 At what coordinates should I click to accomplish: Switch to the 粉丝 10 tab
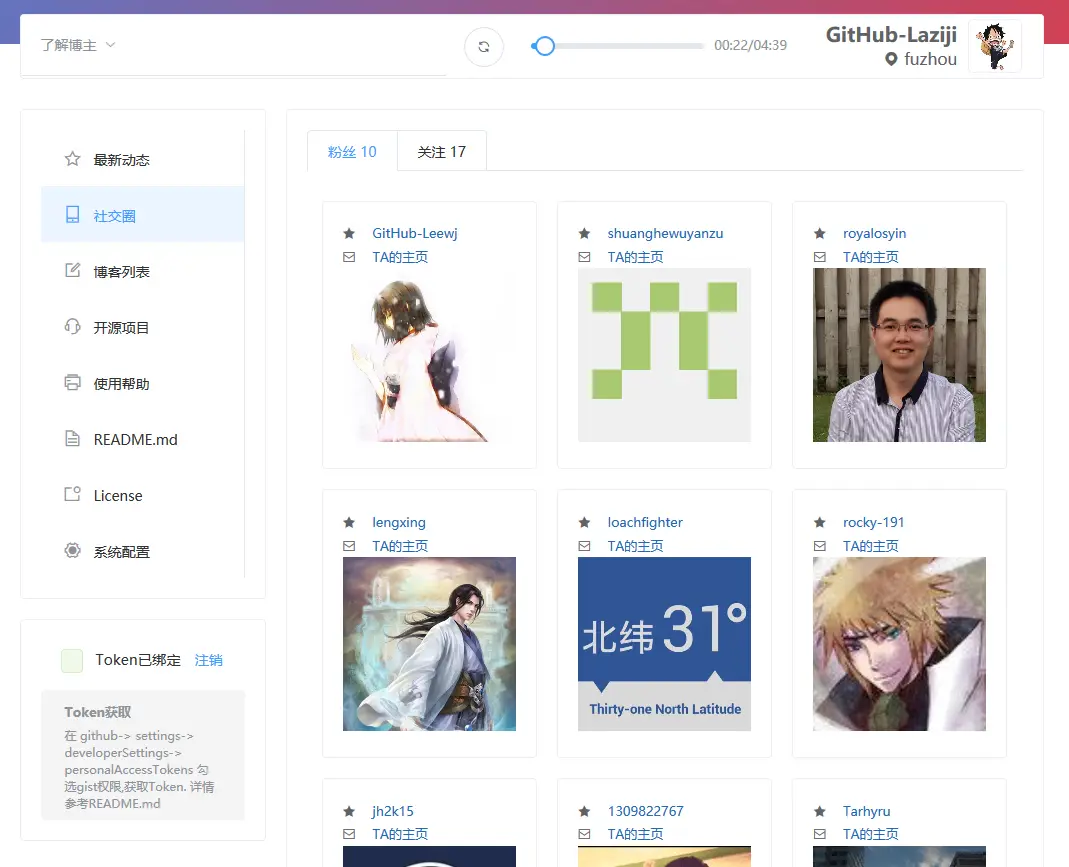(352, 151)
